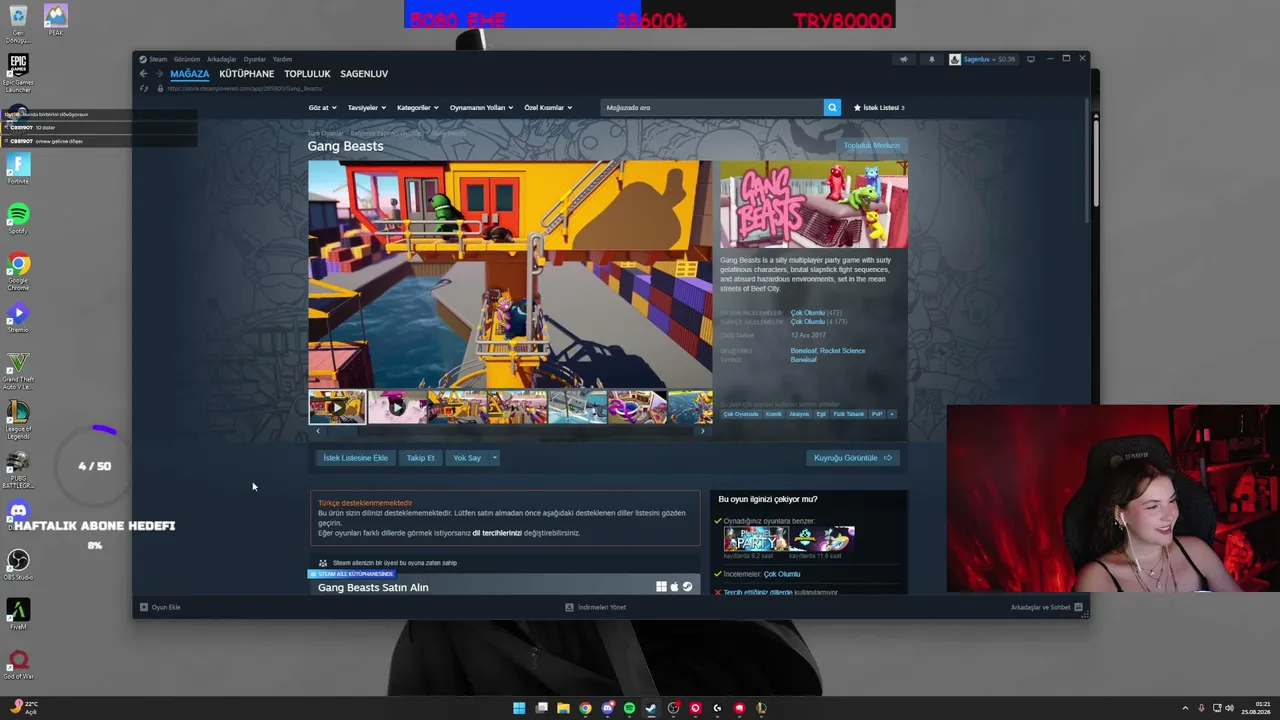This screenshot has width=1280, height=720.
Task: Click the Steam icon in the taskbar
Action: [x=651, y=708]
